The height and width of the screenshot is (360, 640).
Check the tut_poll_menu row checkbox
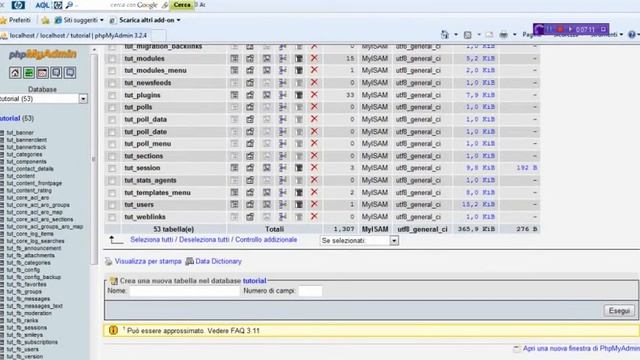(x=112, y=144)
